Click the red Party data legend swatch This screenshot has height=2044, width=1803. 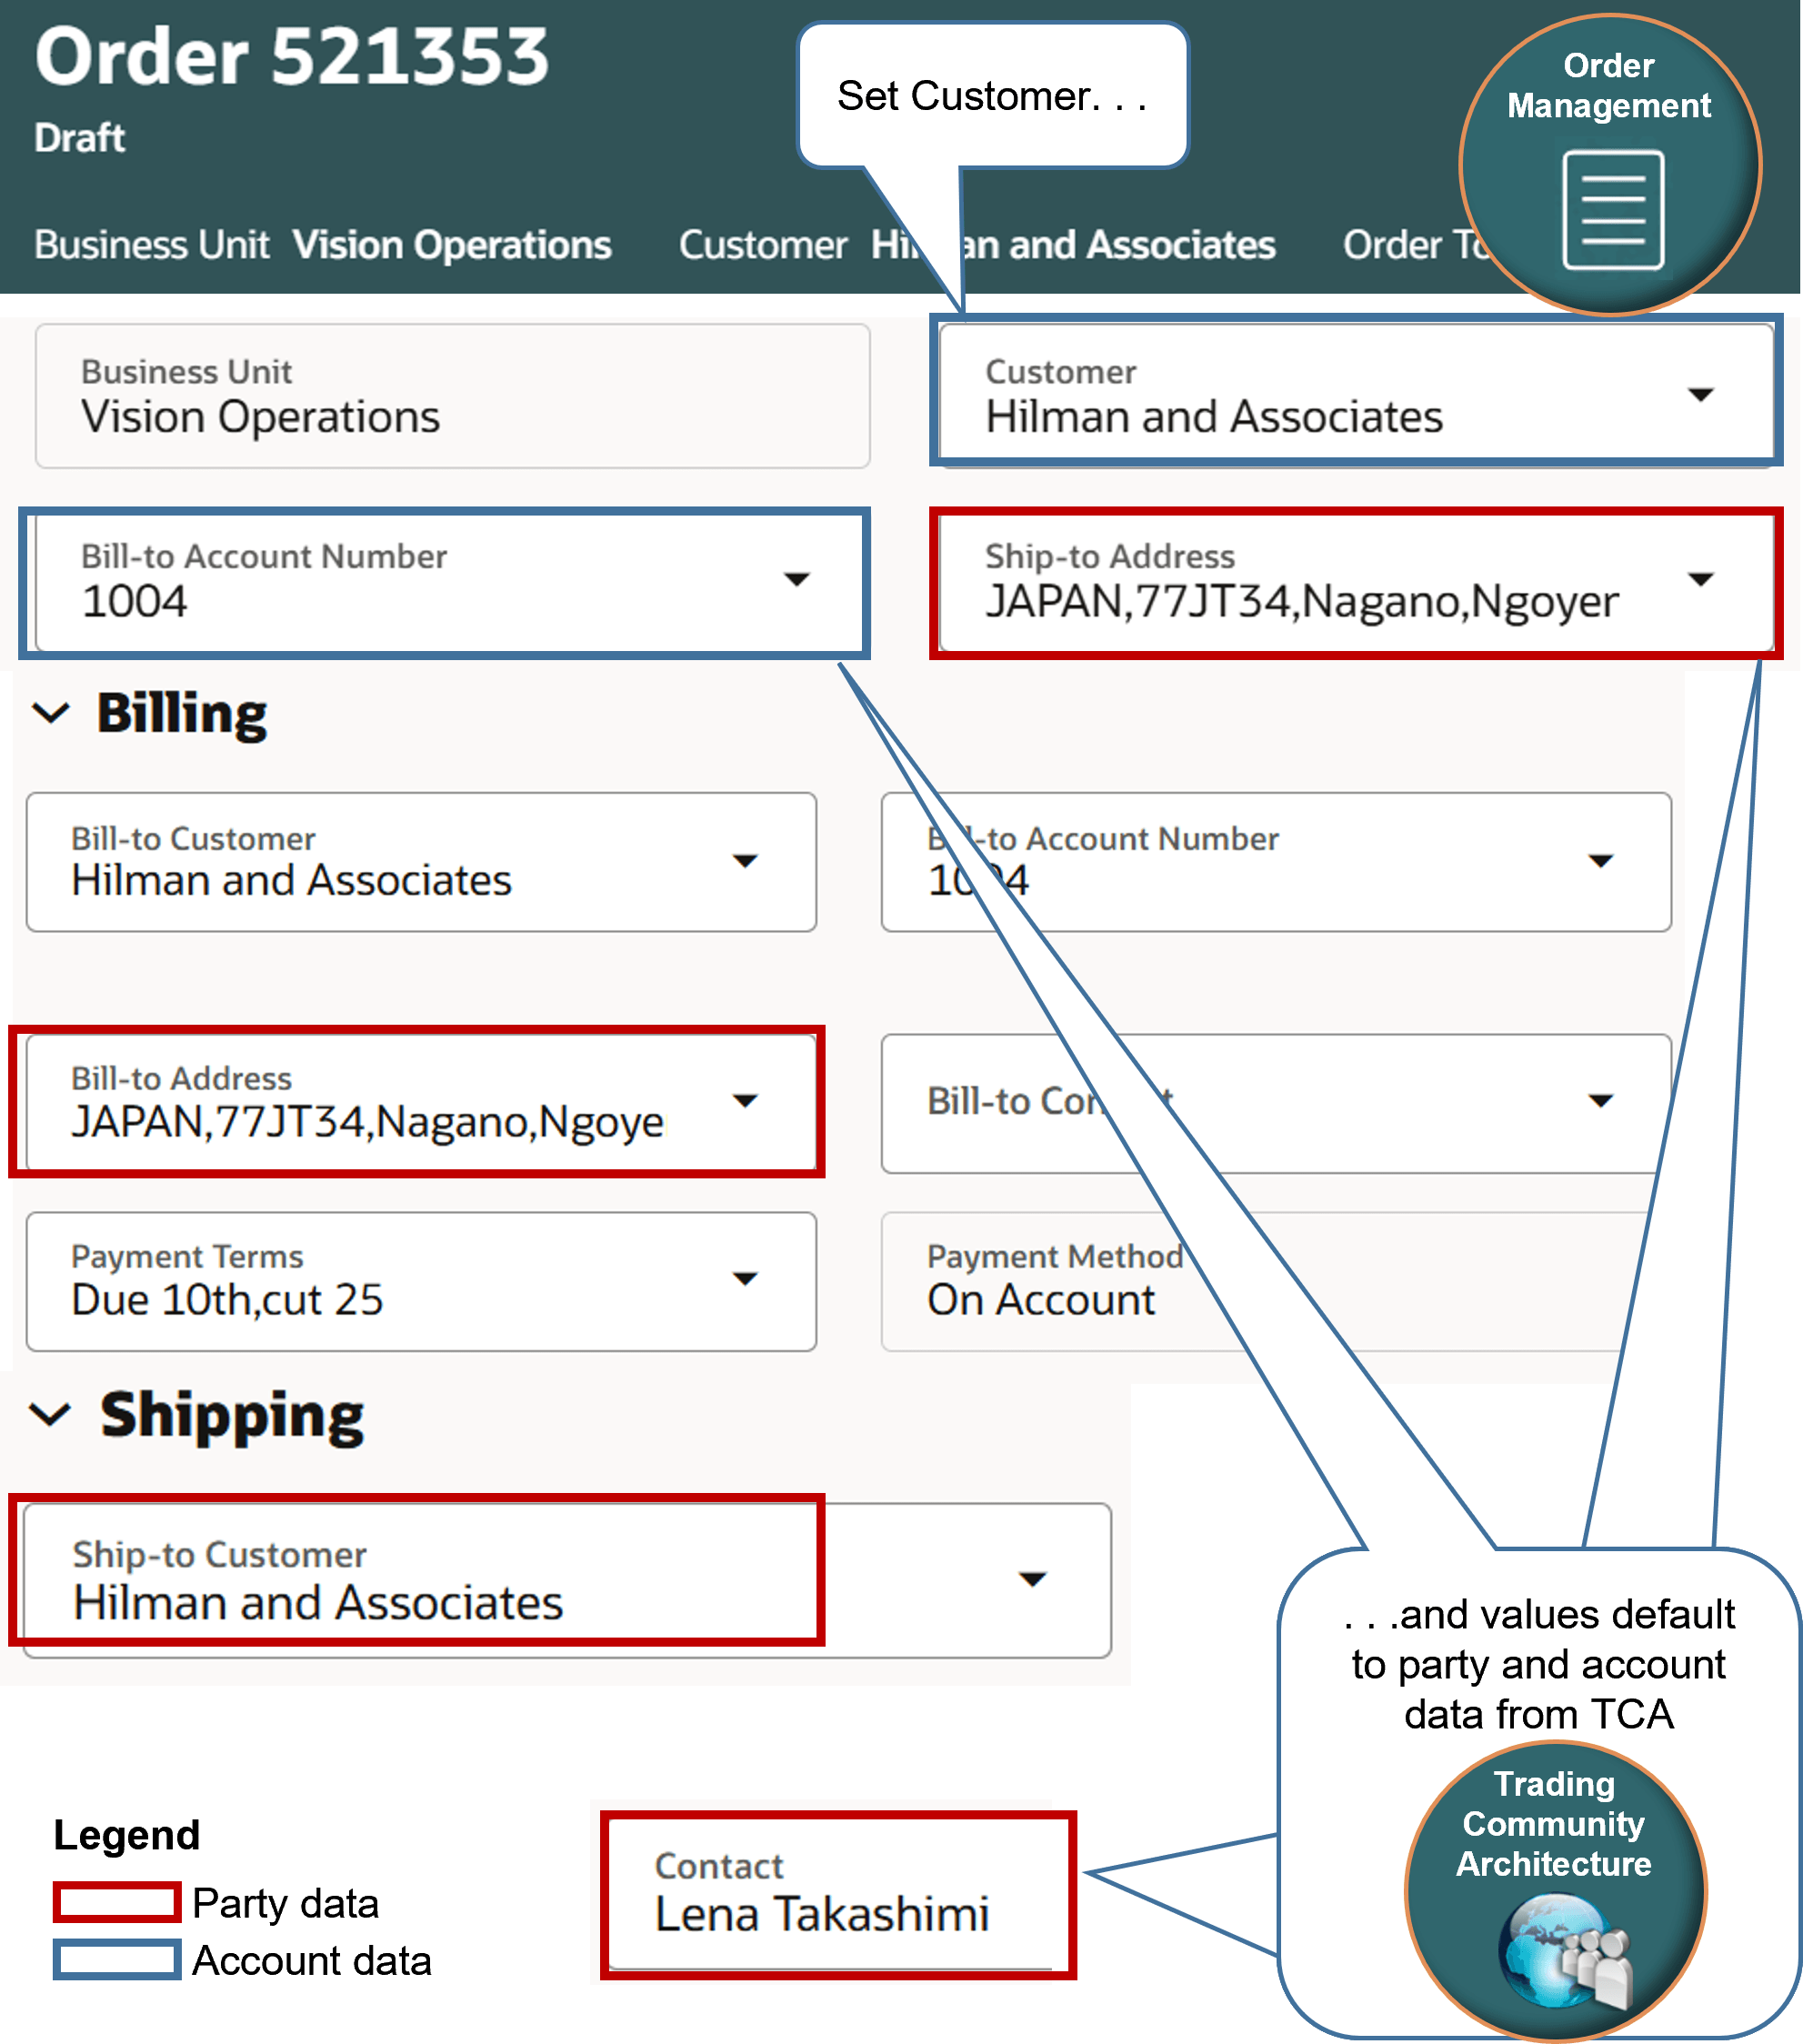point(116,1903)
